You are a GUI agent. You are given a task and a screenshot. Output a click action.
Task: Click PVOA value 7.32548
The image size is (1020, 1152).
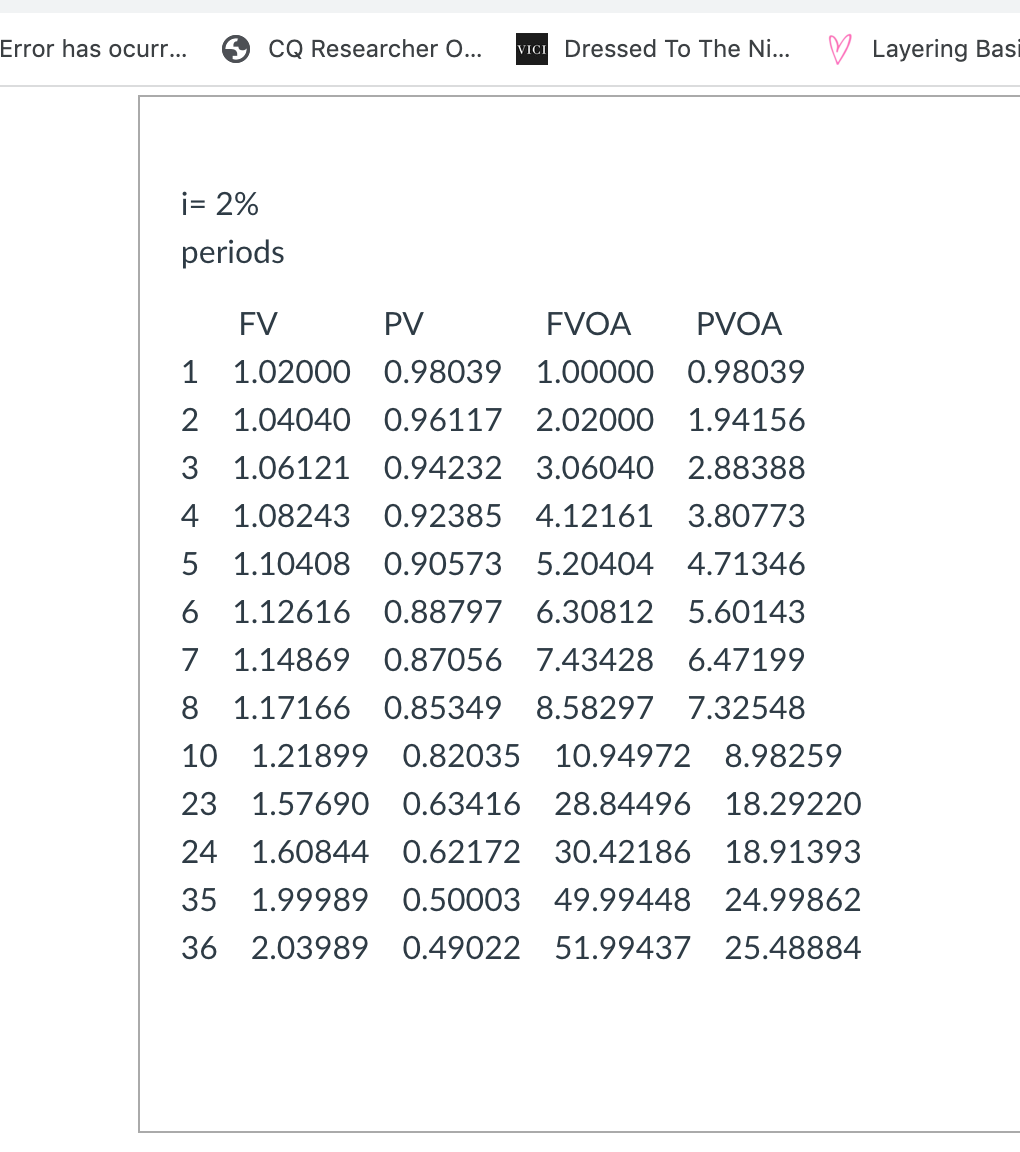pyautogui.click(x=746, y=708)
